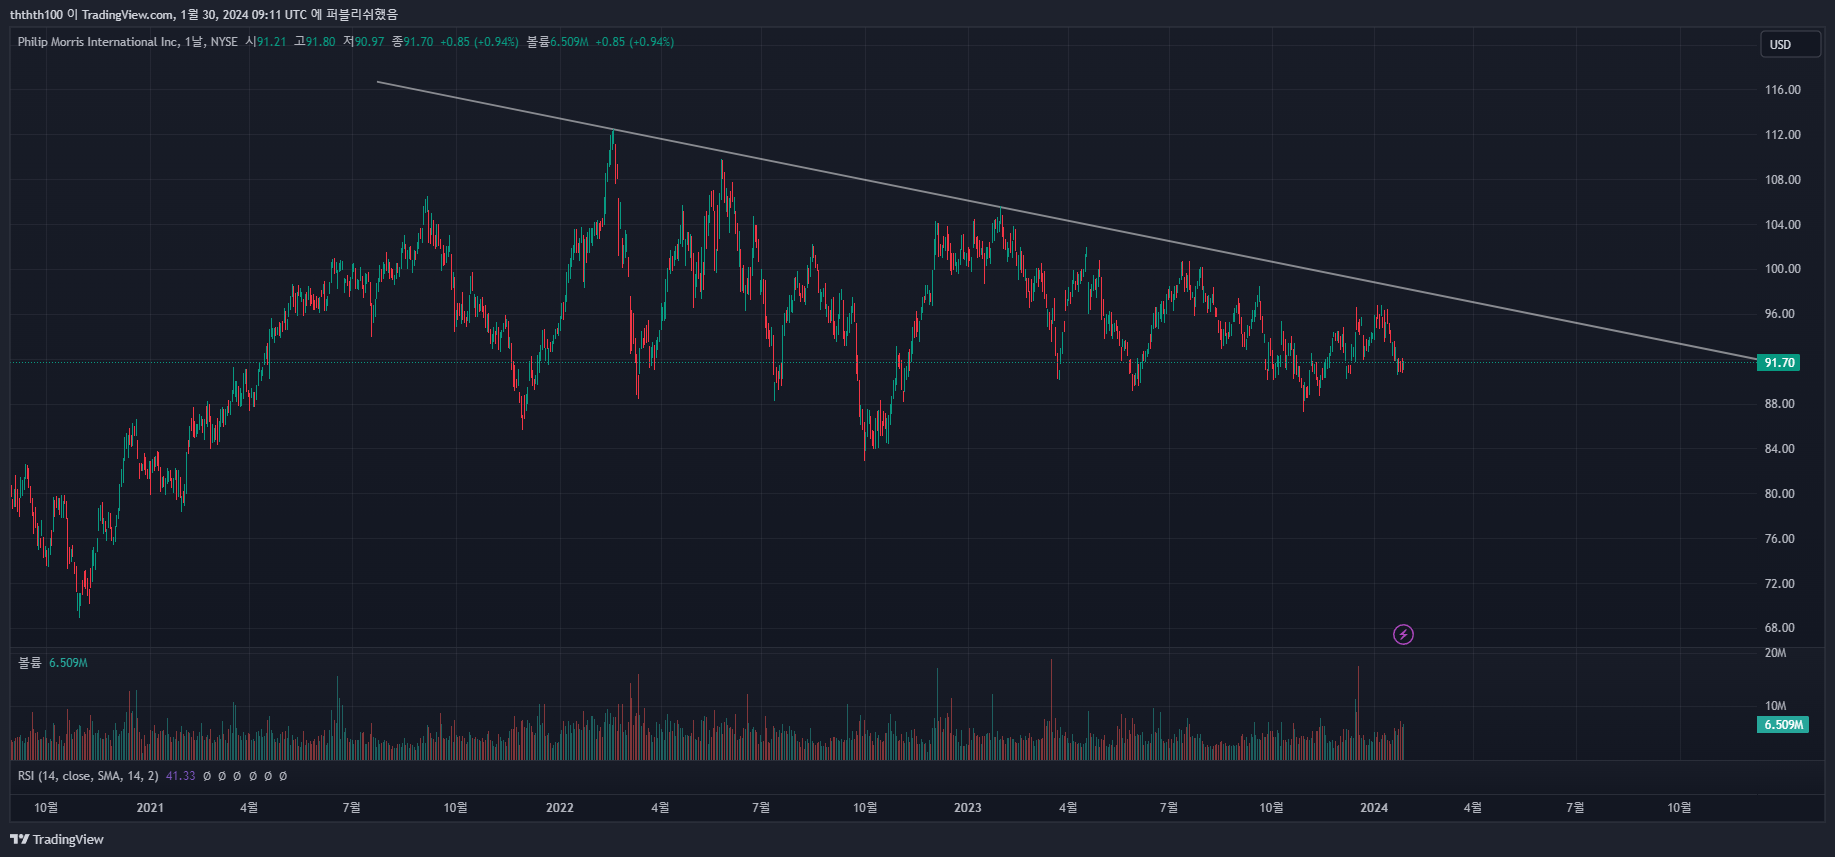The height and width of the screenshot is (857, 1835).
Task: Click the 88.00 price axis label
Action: tap(1779, 404)
